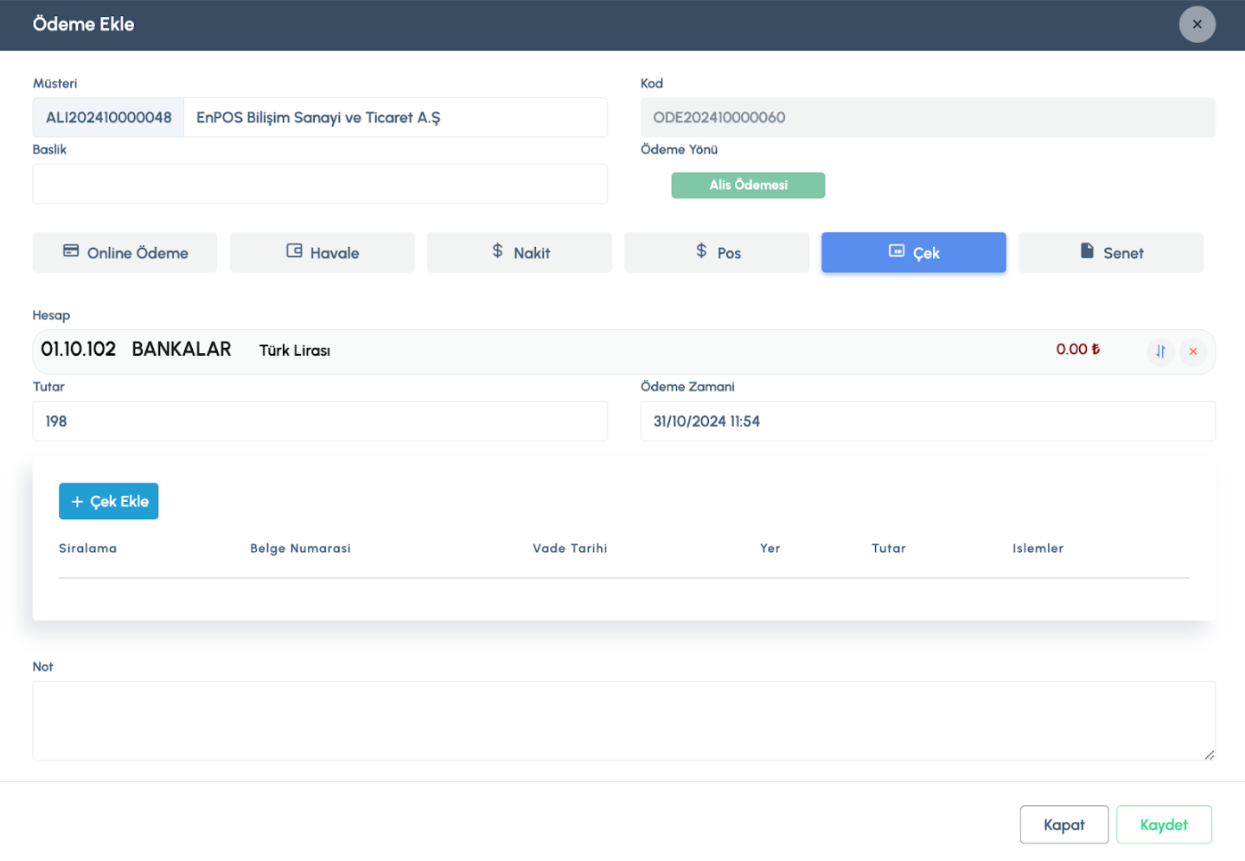
Task: Open the Ödeme Zamani date field
Action: pos(927,421)
